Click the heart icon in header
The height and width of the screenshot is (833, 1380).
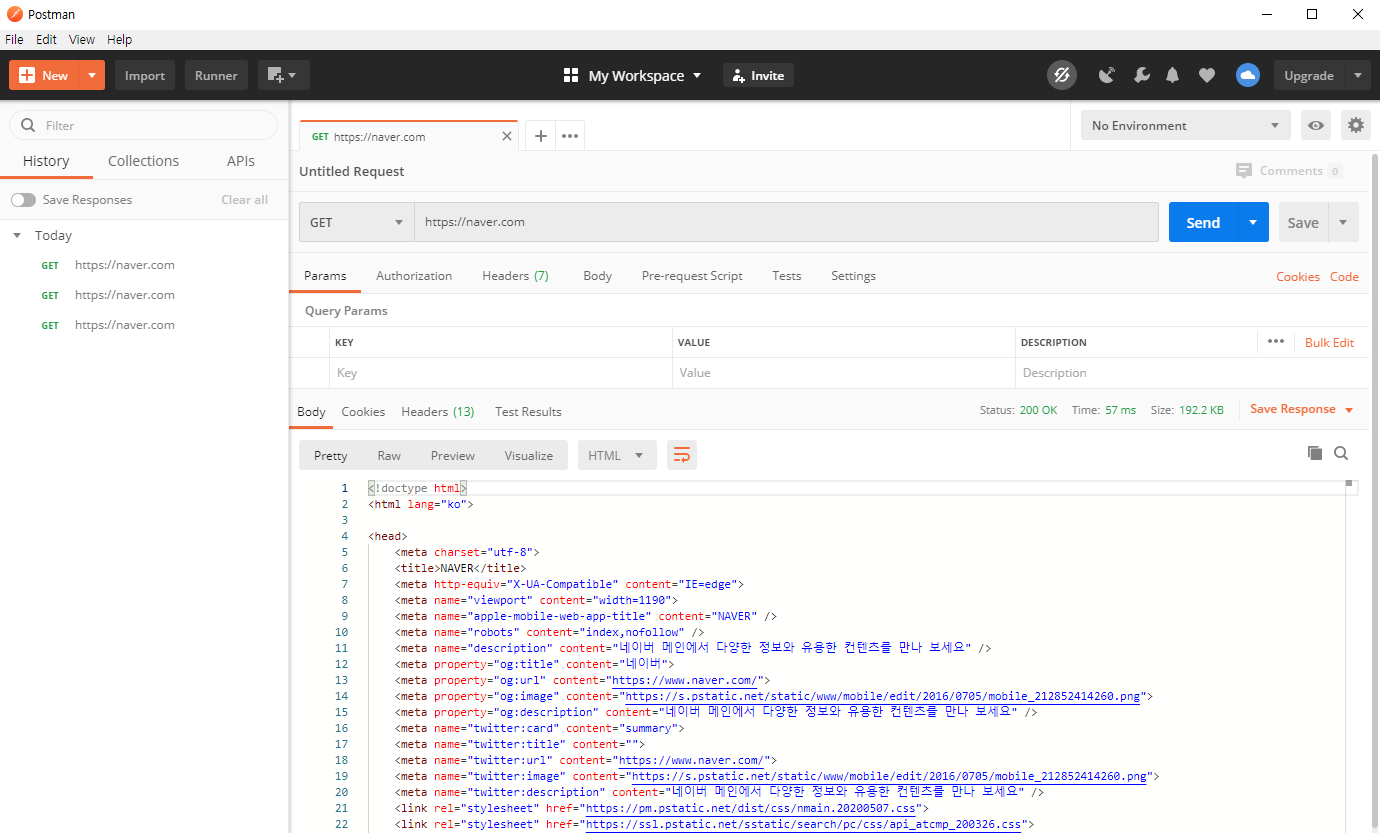click(x=1207, y=75)
